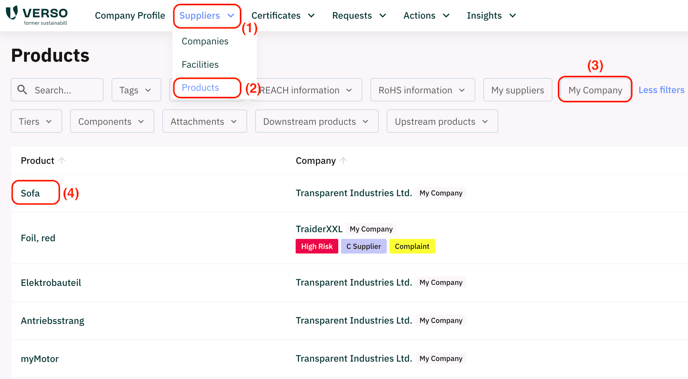Toggle the My suppliers filter

[x=517, y=90]
